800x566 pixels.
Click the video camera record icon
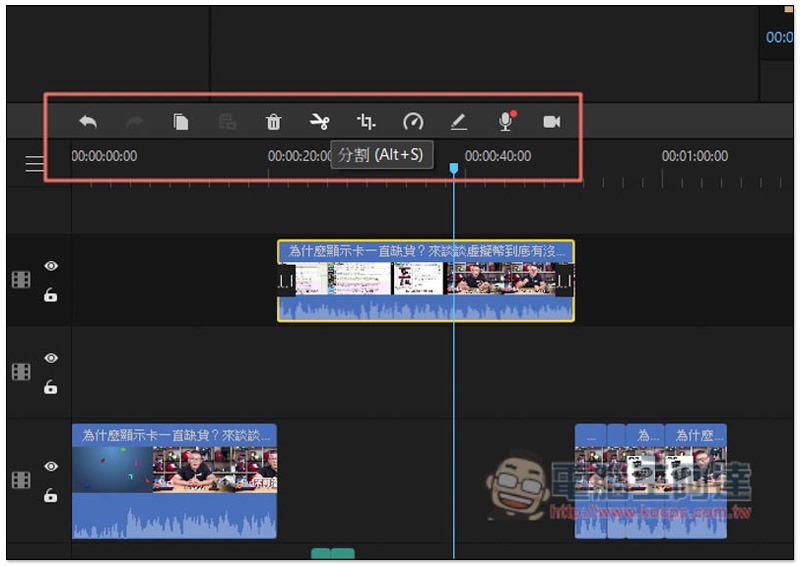[x=551, y=122]
